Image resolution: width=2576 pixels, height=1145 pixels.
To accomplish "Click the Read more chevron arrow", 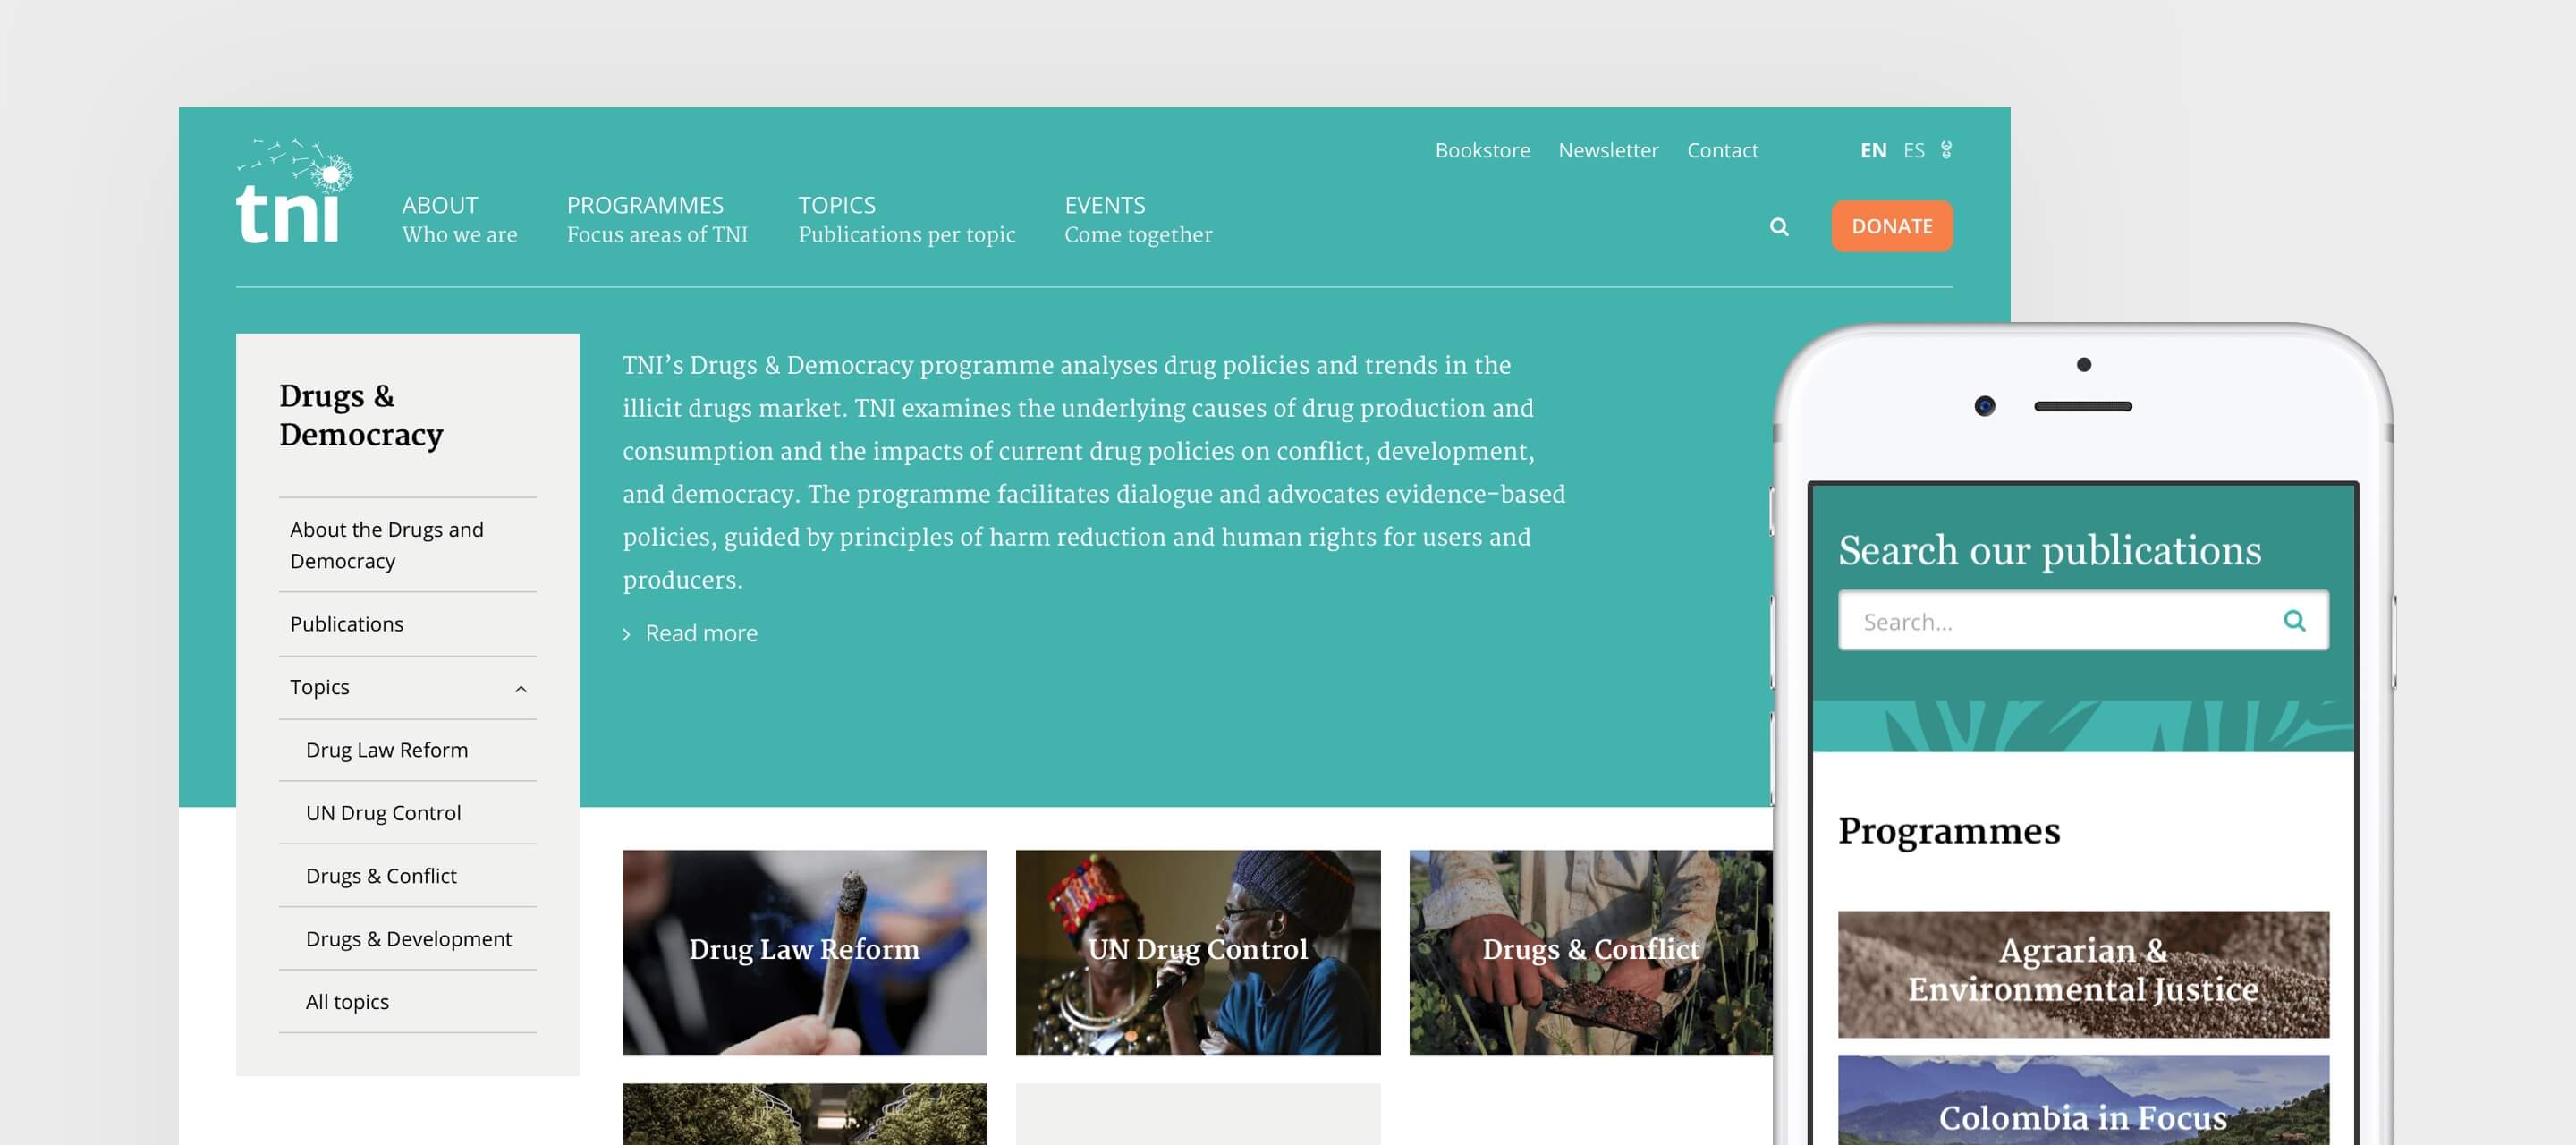I will (627, 634).
